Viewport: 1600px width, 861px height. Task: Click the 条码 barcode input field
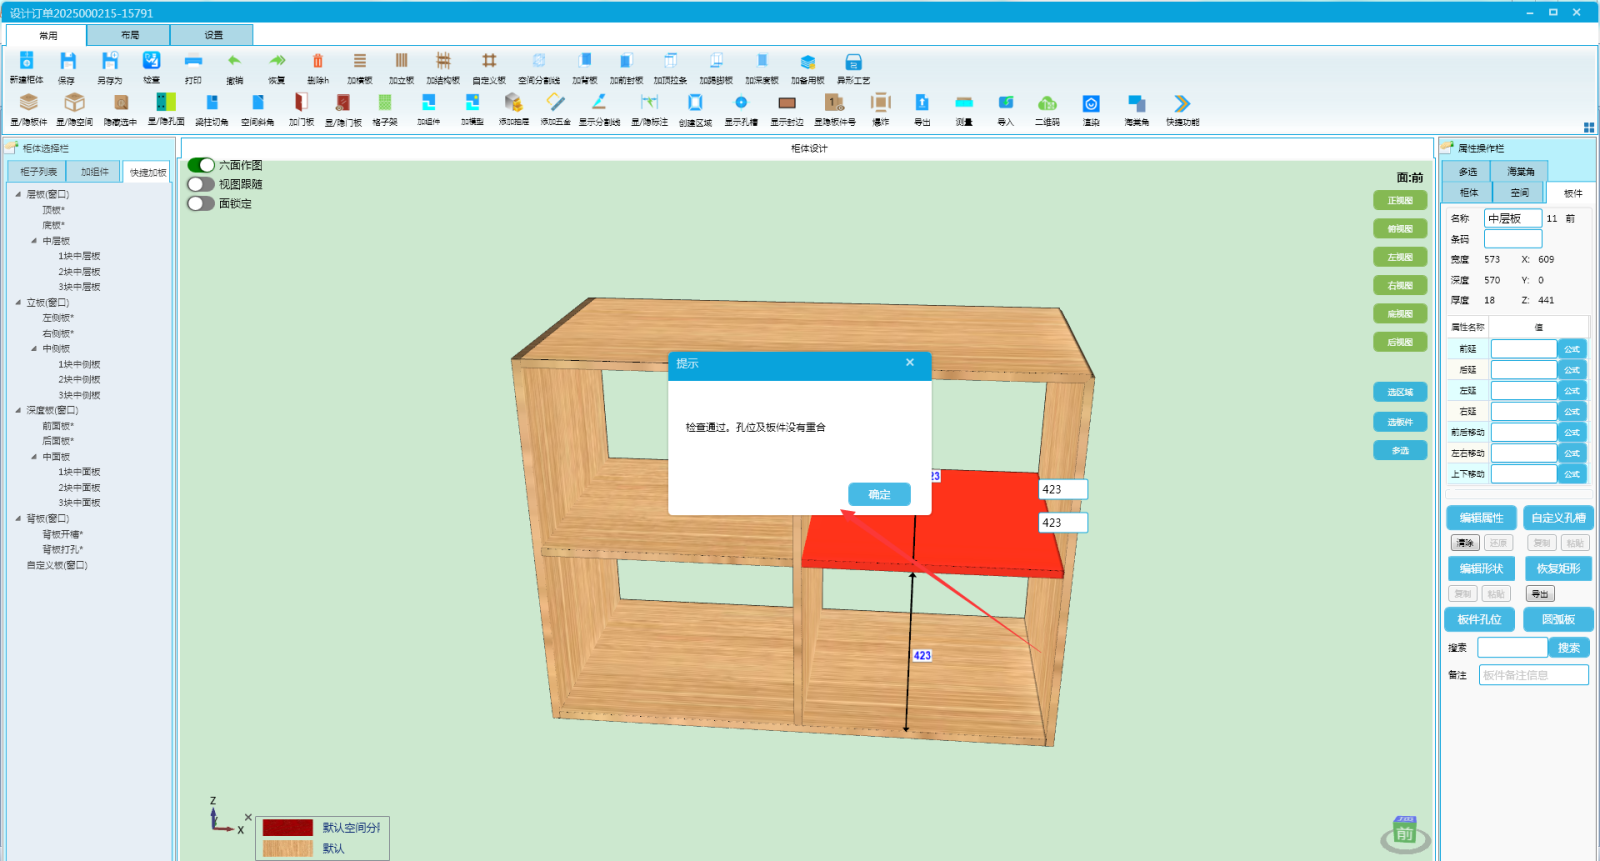click(x=1512, y=239)
